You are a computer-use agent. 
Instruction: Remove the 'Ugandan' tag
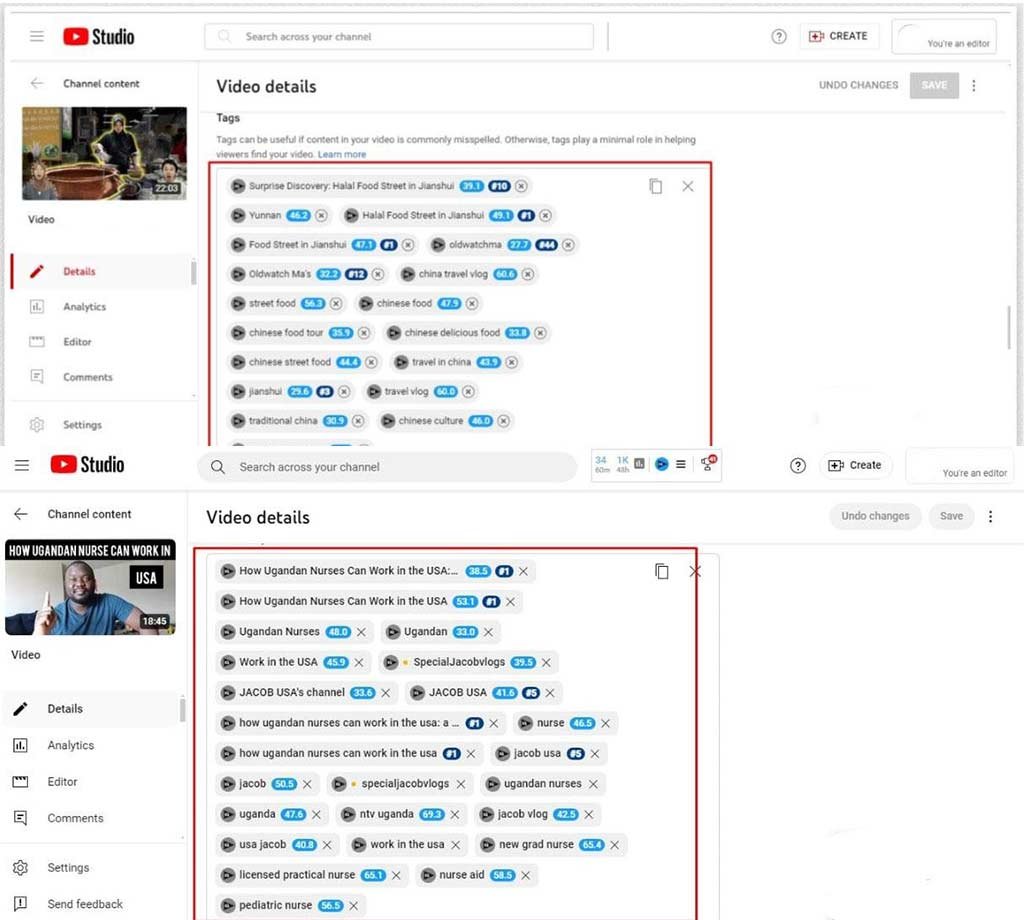488,632
